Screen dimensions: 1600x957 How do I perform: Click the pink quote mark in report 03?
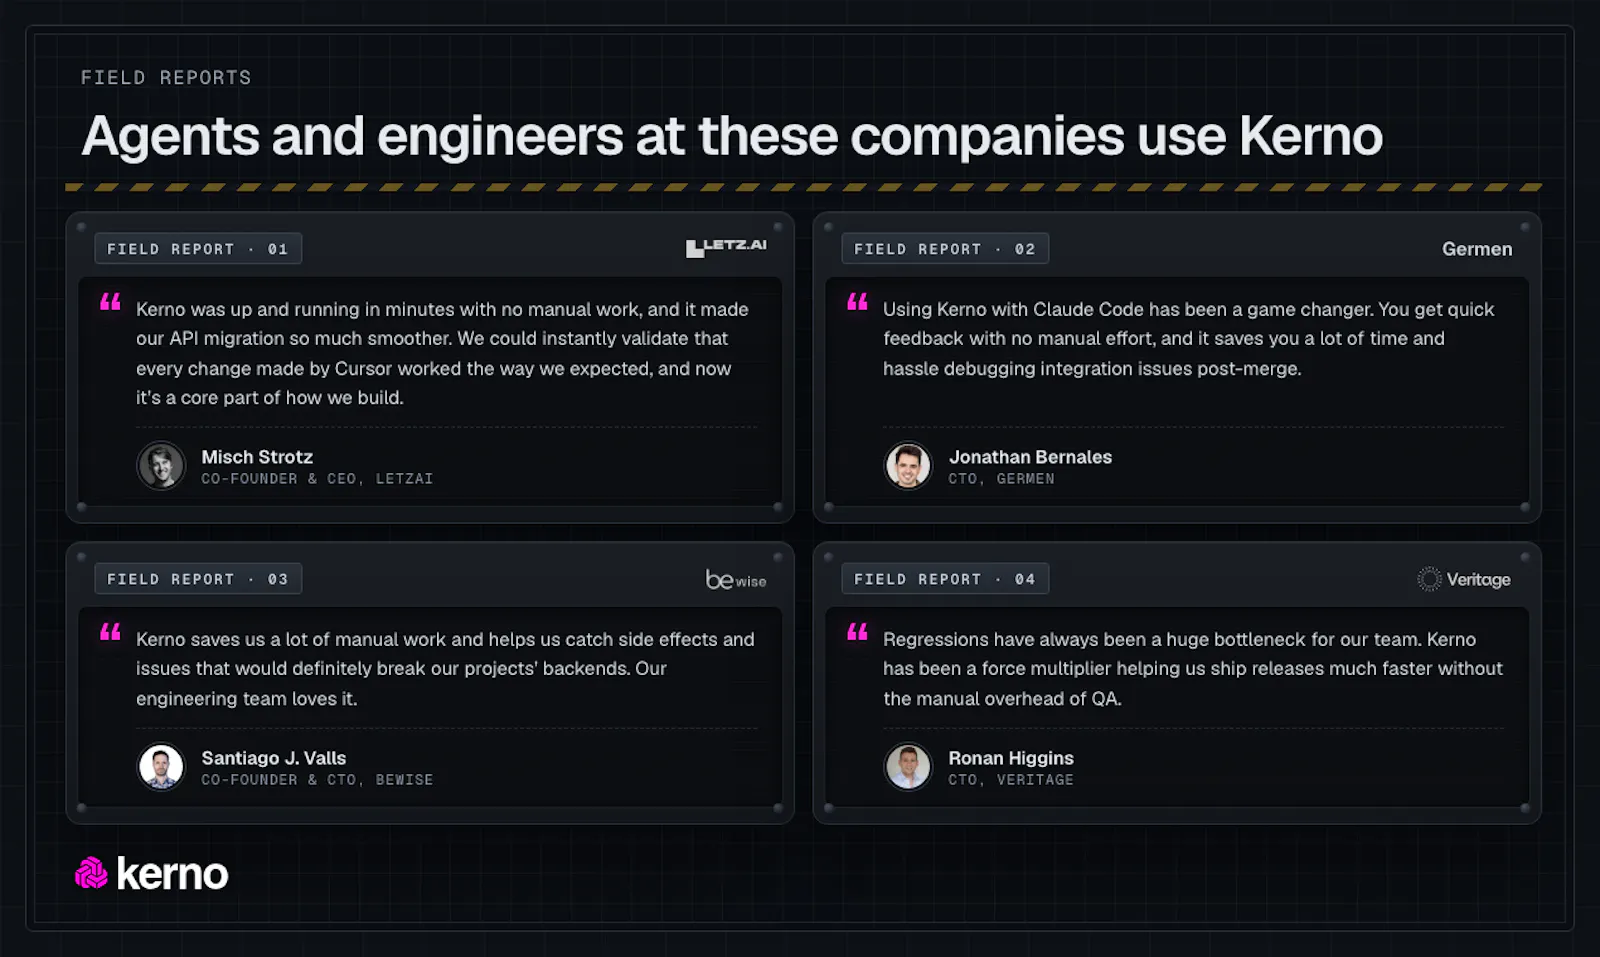[x=110, y=632]
